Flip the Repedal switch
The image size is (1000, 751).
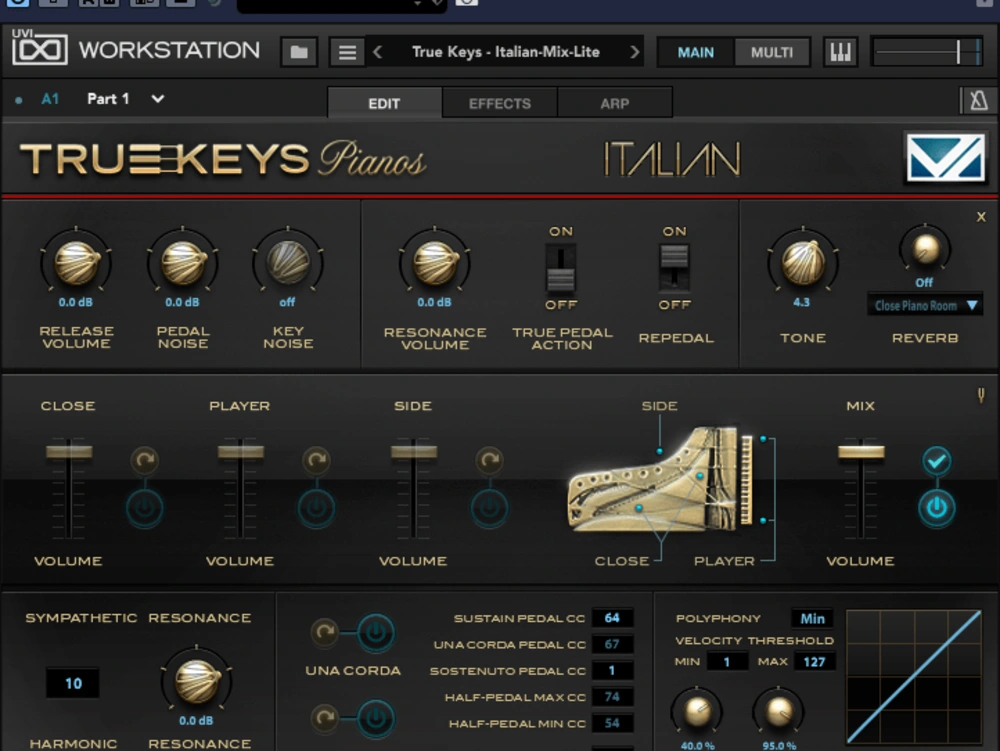click(x=674, y=266)
